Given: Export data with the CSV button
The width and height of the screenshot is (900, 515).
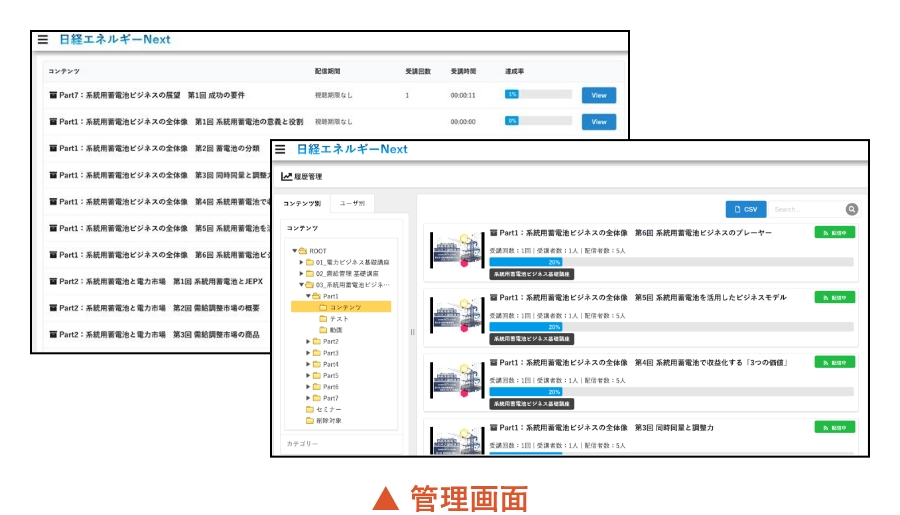Looking at the screenshot, I should 745,209.
